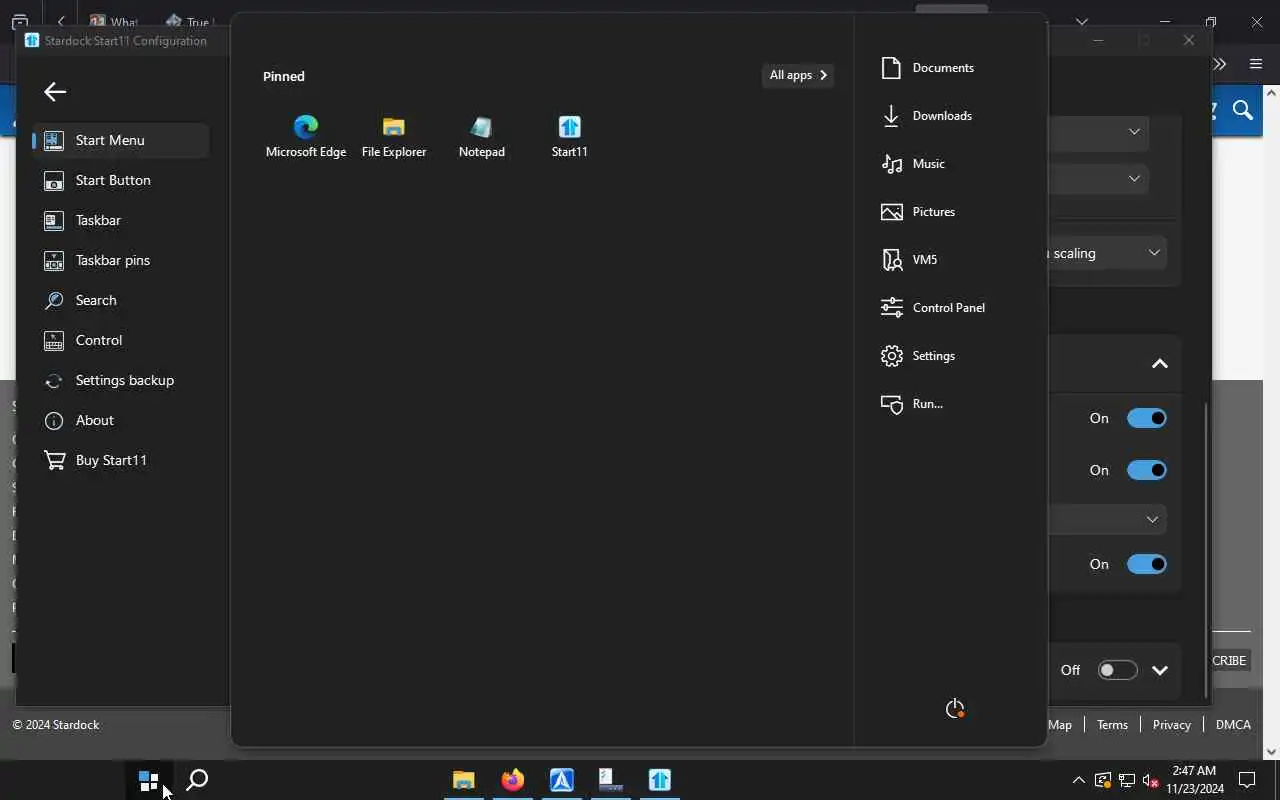Open File Explorer from the taskbar
Screen dimensions: 1280x800
pos(464,780)
